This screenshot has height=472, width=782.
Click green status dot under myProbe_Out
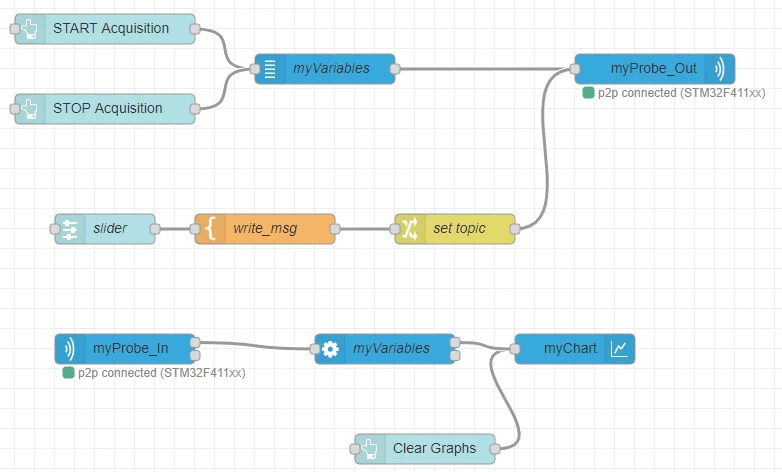coord(588,92)
